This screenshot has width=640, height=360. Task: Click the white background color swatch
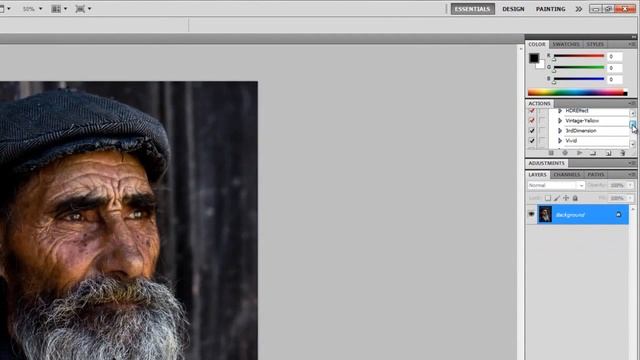coord(541,65)
